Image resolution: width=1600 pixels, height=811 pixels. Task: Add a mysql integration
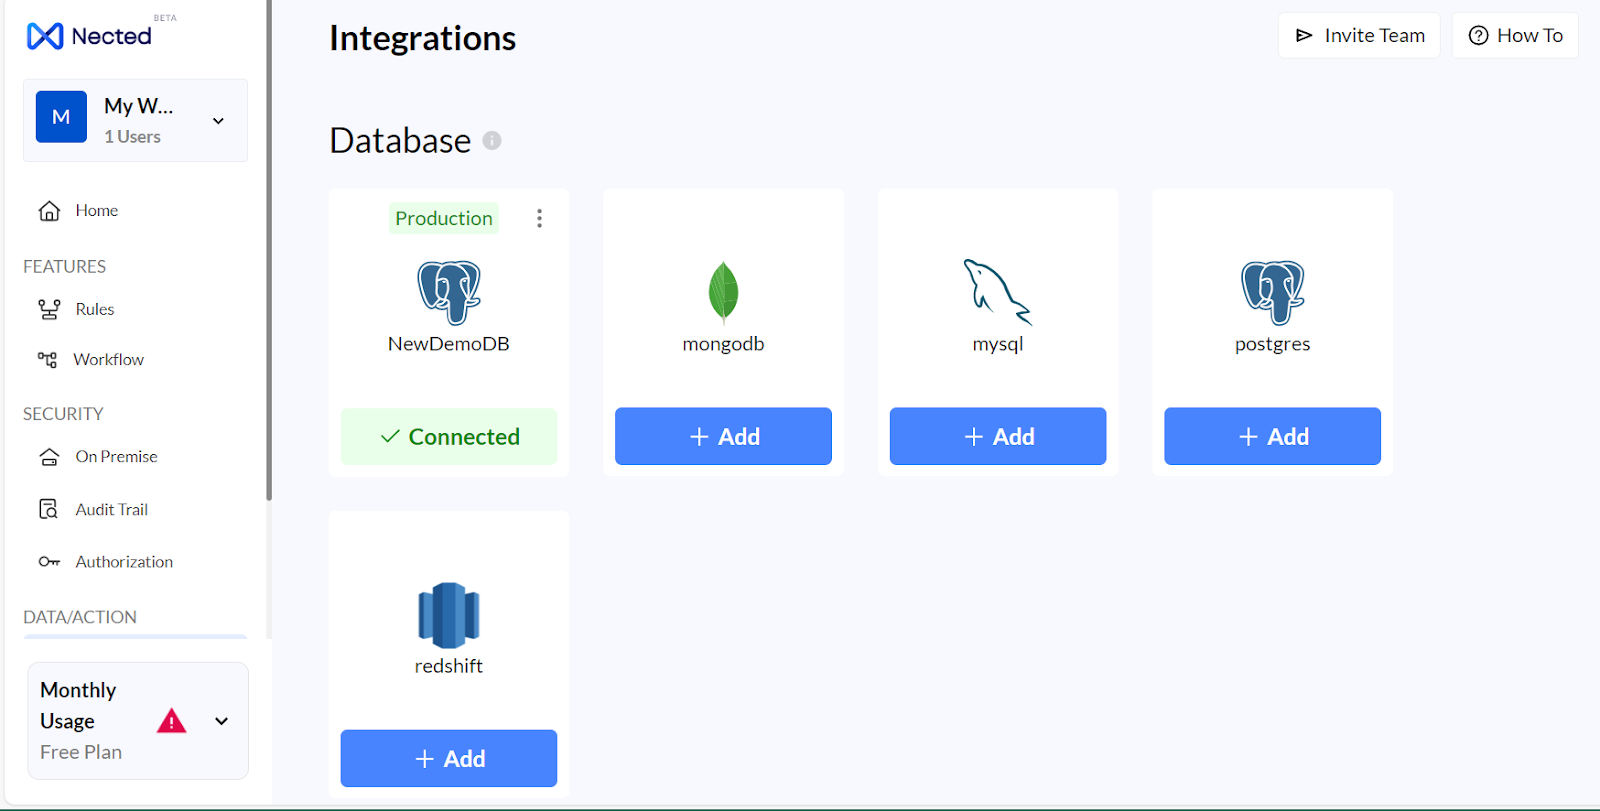998,436
